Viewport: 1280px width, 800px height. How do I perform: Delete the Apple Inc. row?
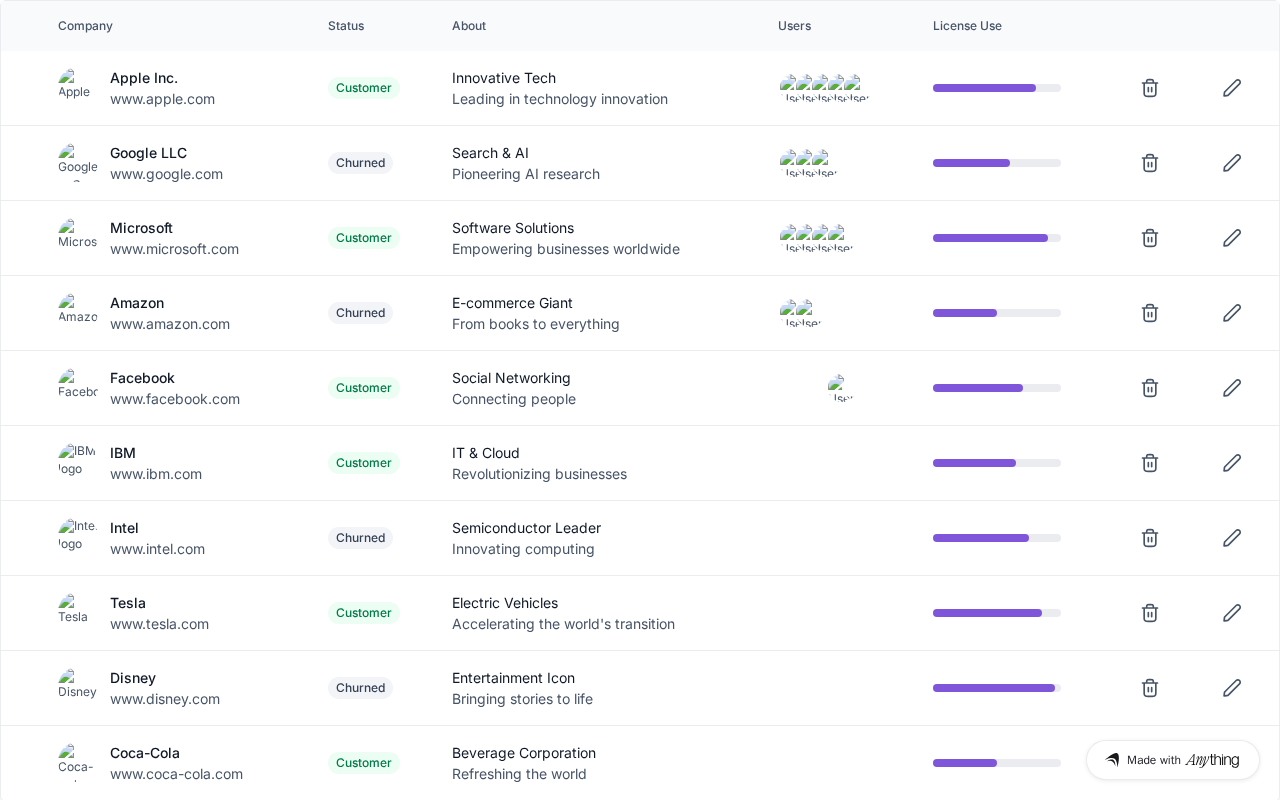(x=1150, y=88)
